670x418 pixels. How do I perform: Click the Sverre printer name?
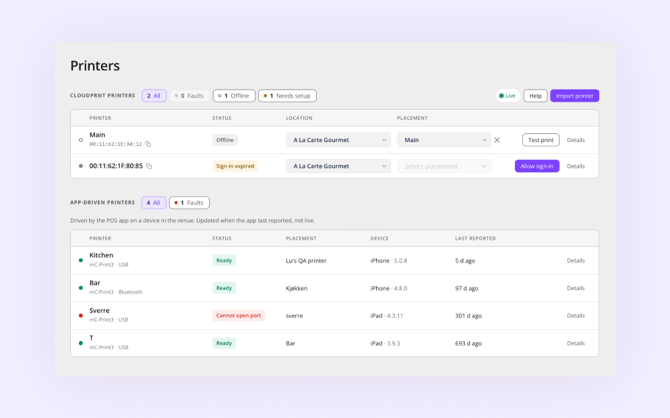[x=99, y=310]
